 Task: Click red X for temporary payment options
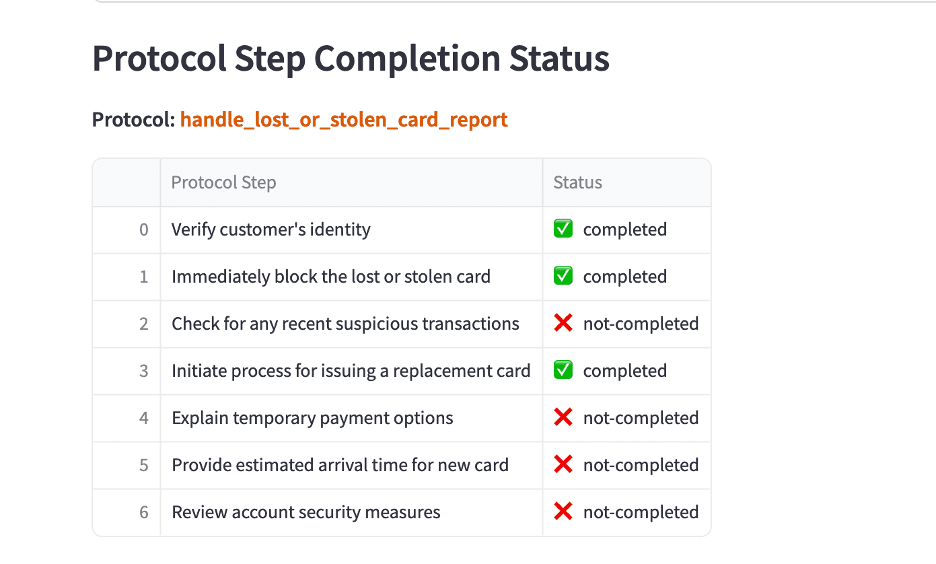tap(563, 417)
